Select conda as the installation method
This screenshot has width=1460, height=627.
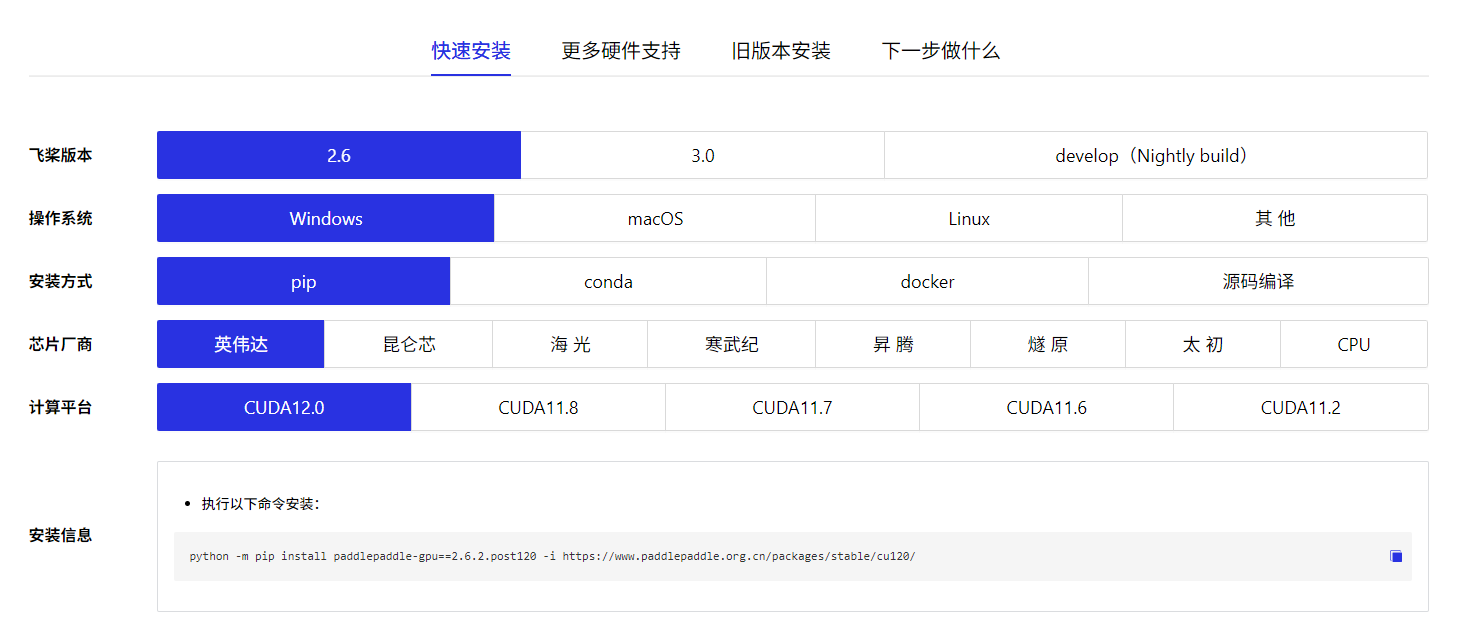coord(608,281)
